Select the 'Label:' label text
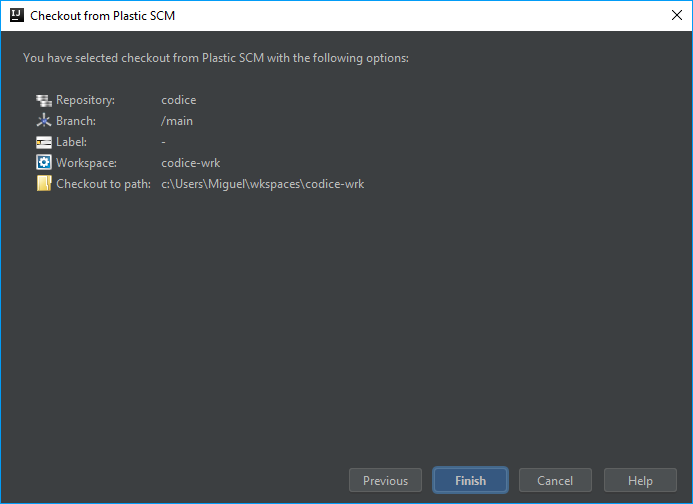The width and height of the screenshot is (693, 504). click(x=71, y=142)
